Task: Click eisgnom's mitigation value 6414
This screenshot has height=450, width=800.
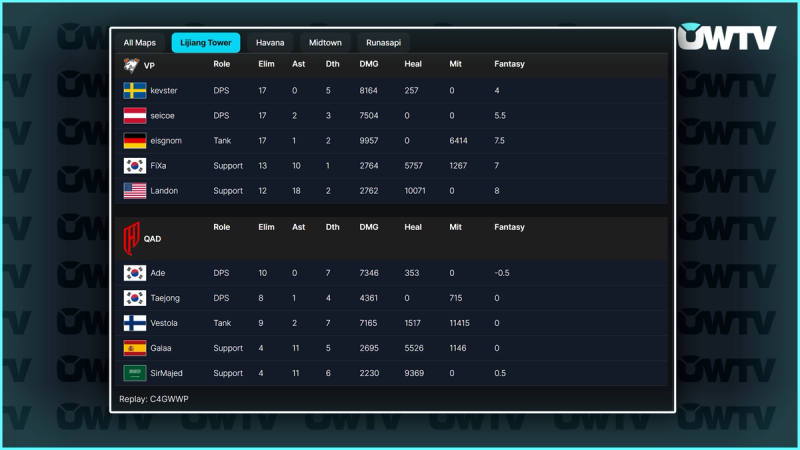Action: click(x=458, y=141)
